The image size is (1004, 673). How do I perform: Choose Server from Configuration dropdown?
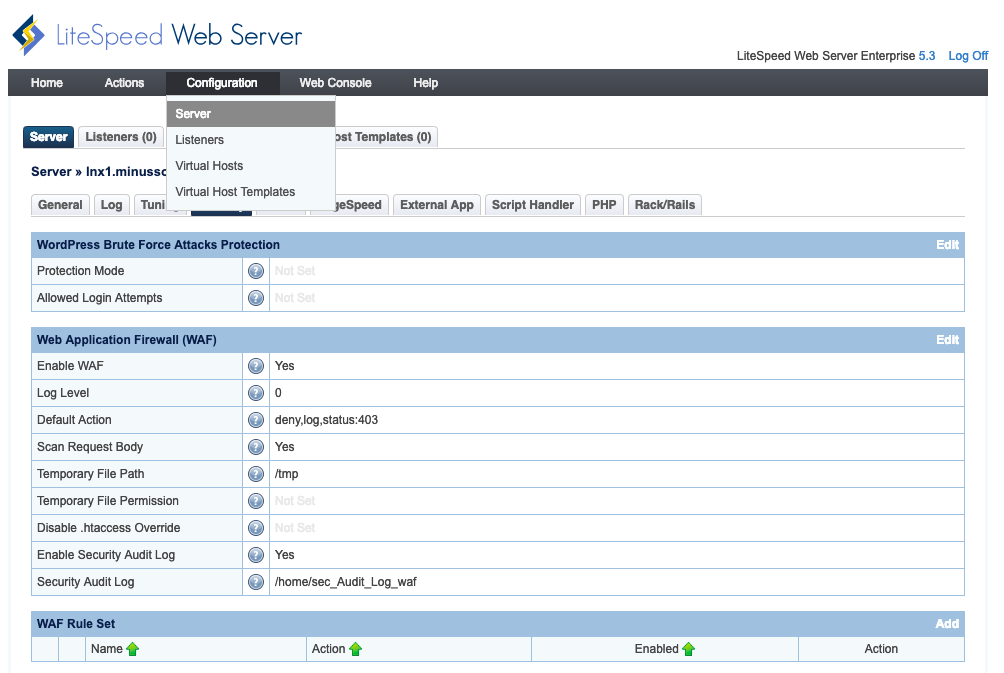click(x=250, y=114)
